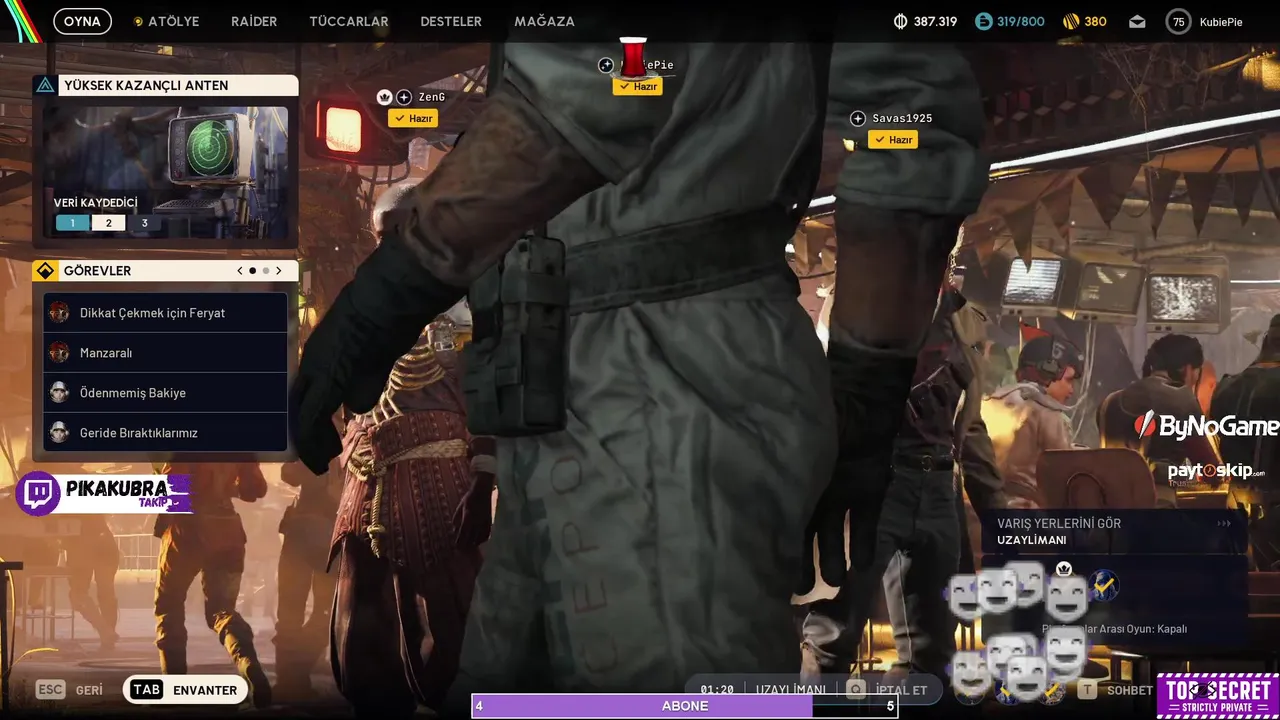Open the RAİDER tab
Screen dimensions: 1280x720
click(254, 21)
